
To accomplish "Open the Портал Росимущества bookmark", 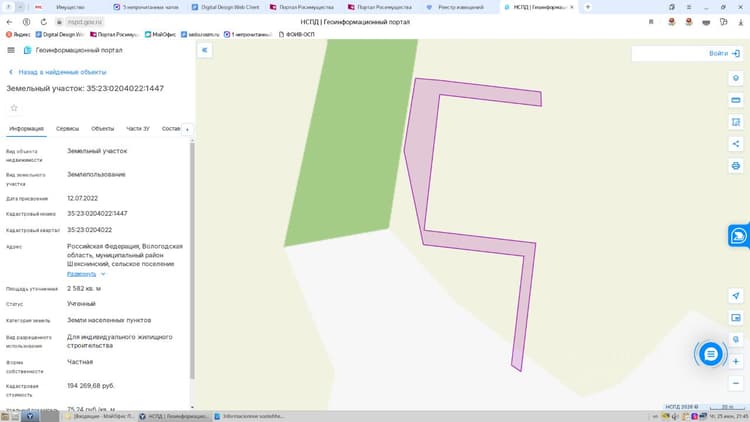I will tap(114, 34).
